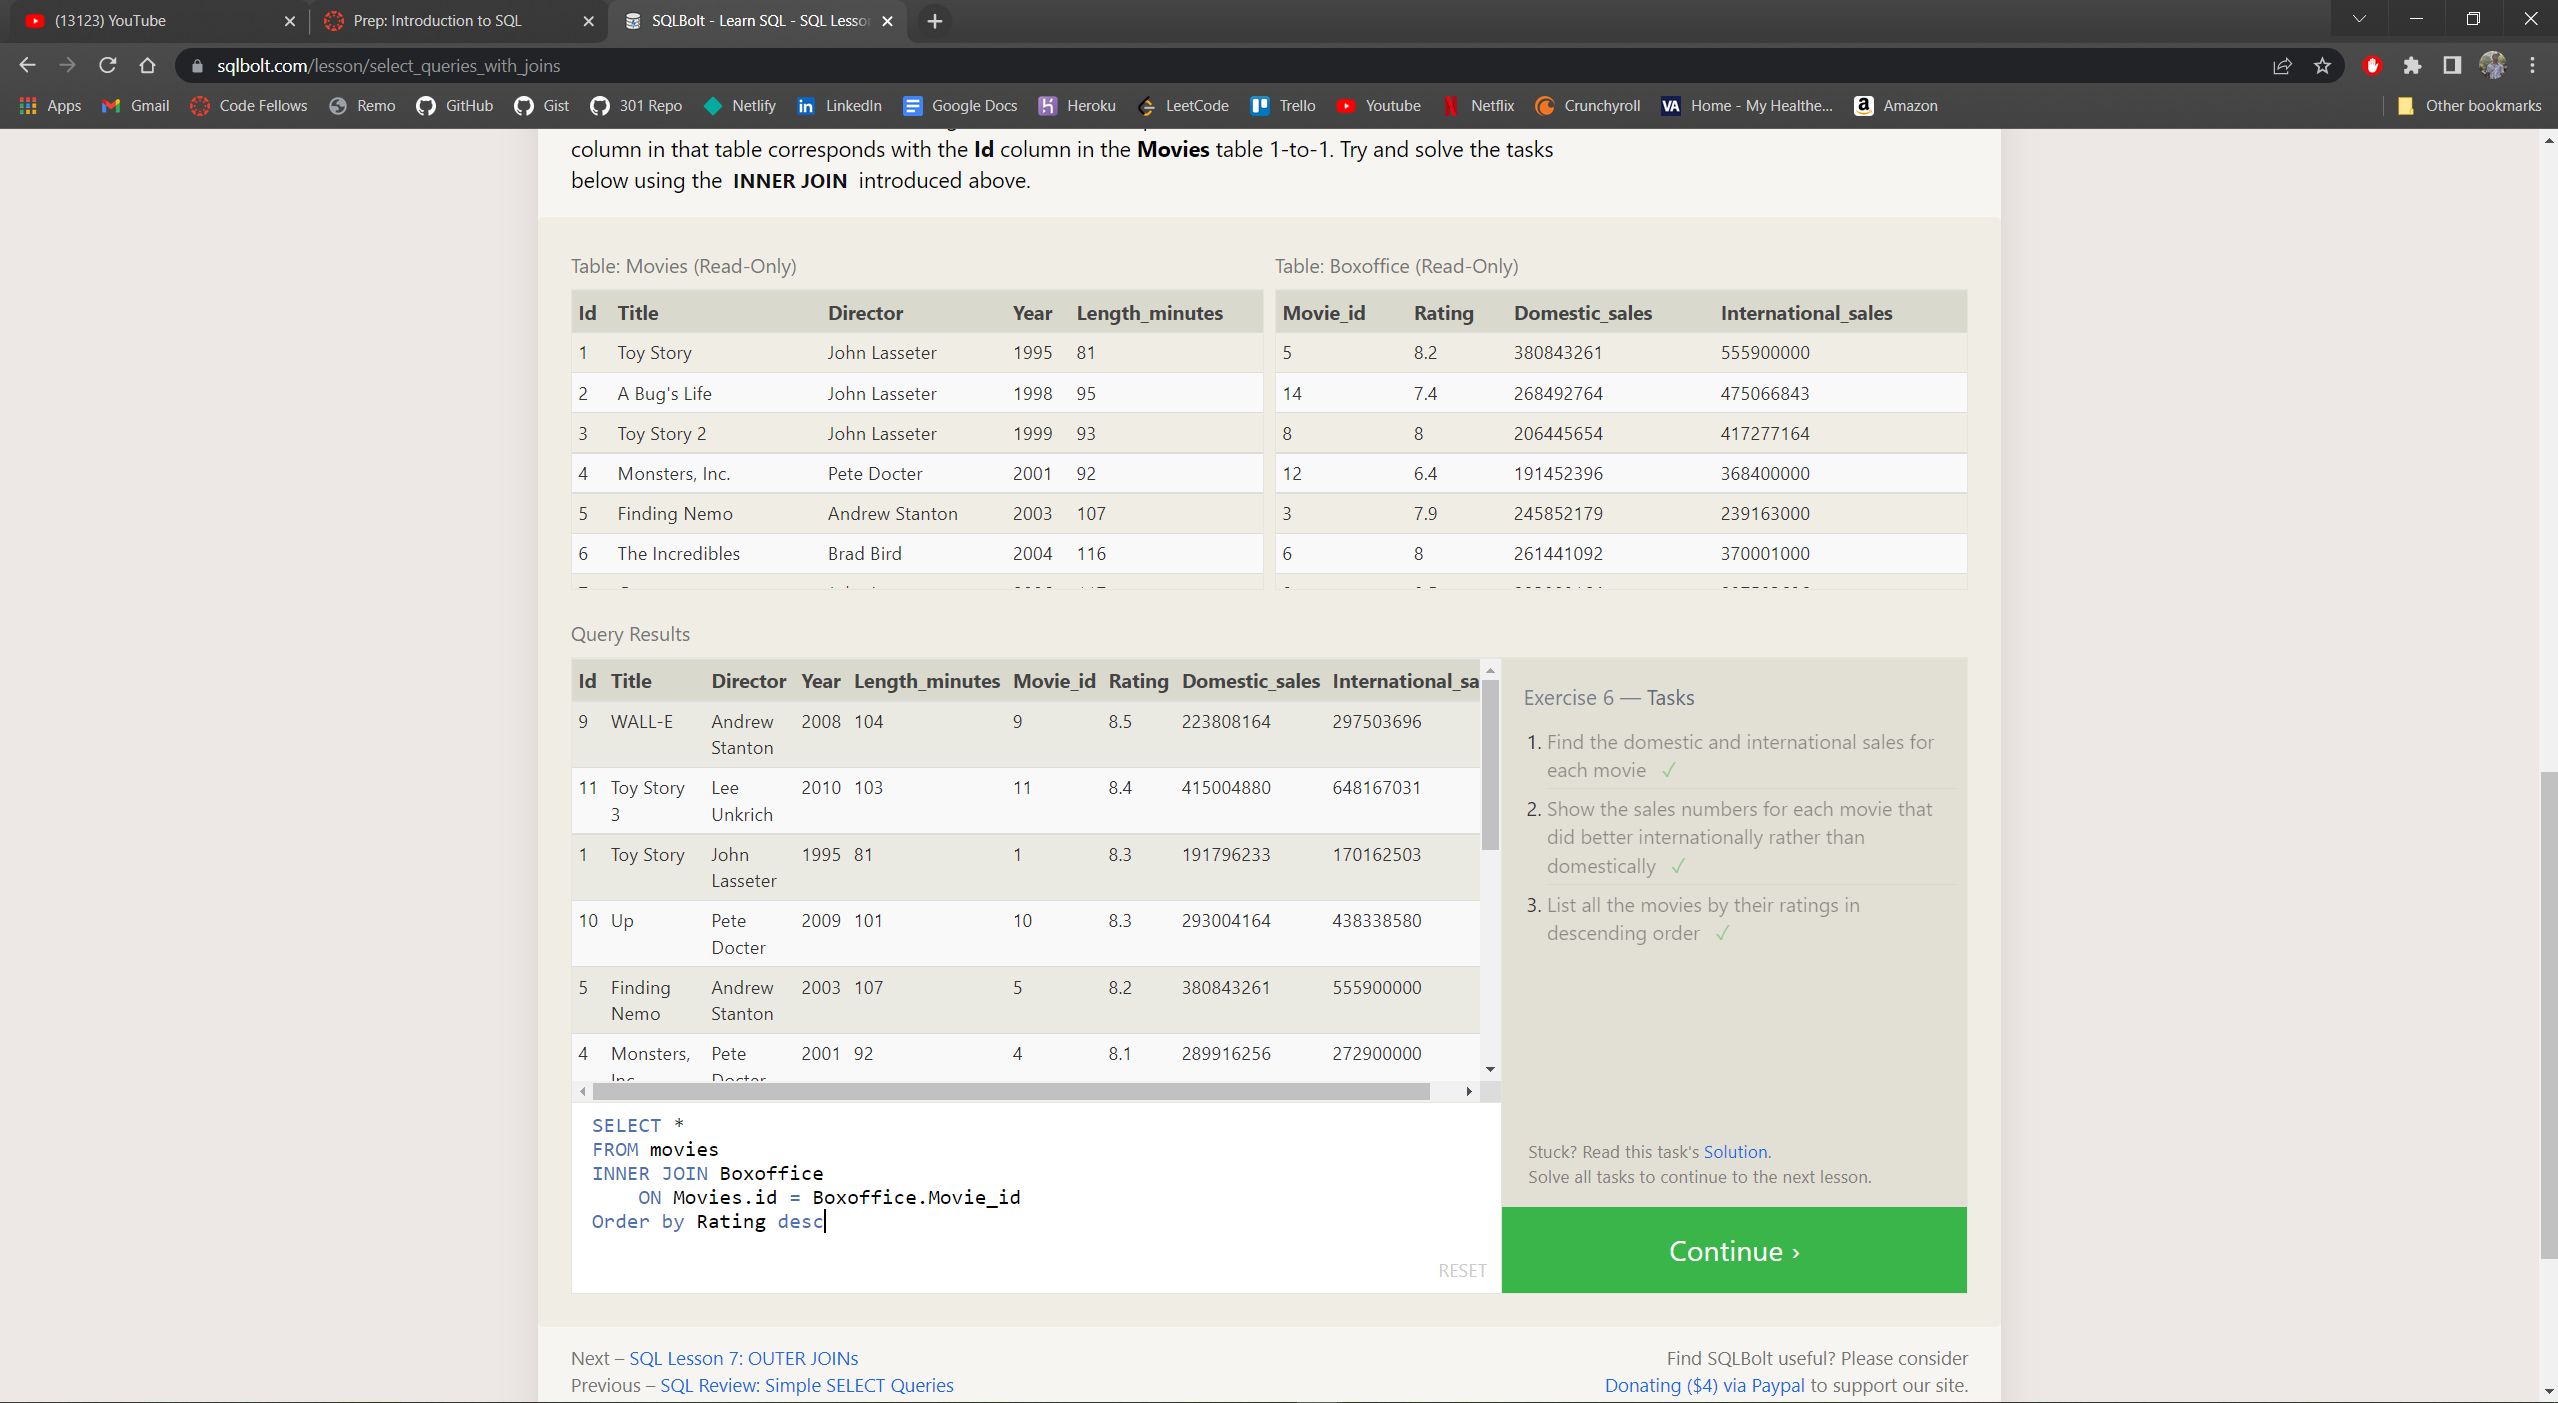The height and width of the screenshot is (1403, 2558).
Task: Toggle the browser side panel
Action: click(x=2452, y=66)
